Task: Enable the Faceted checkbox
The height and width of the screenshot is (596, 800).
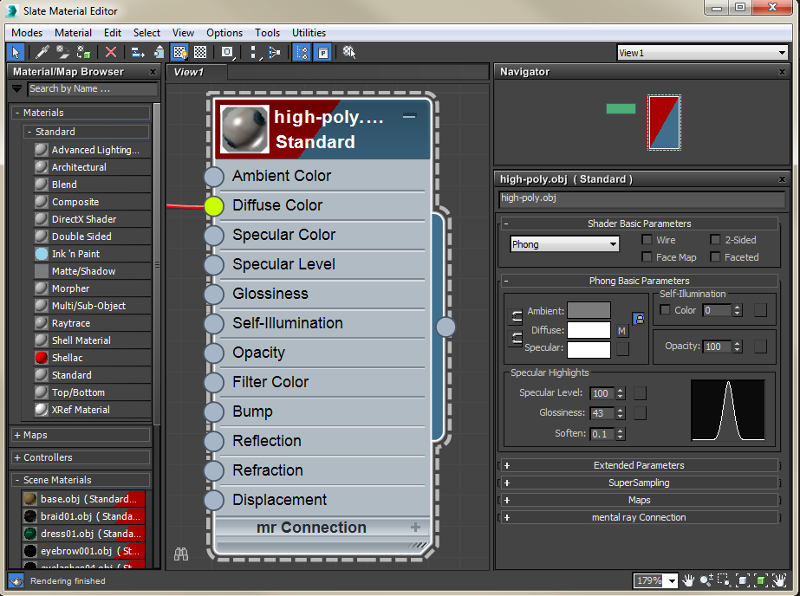Action: tap(715, 257)
